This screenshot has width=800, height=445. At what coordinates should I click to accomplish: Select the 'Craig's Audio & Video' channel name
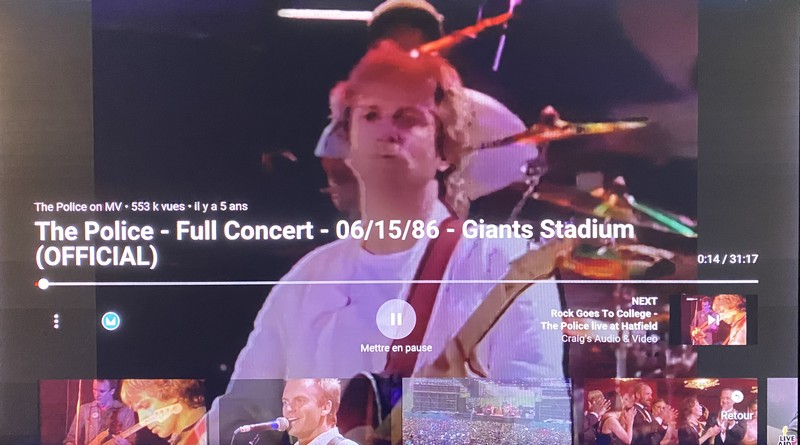609,338
